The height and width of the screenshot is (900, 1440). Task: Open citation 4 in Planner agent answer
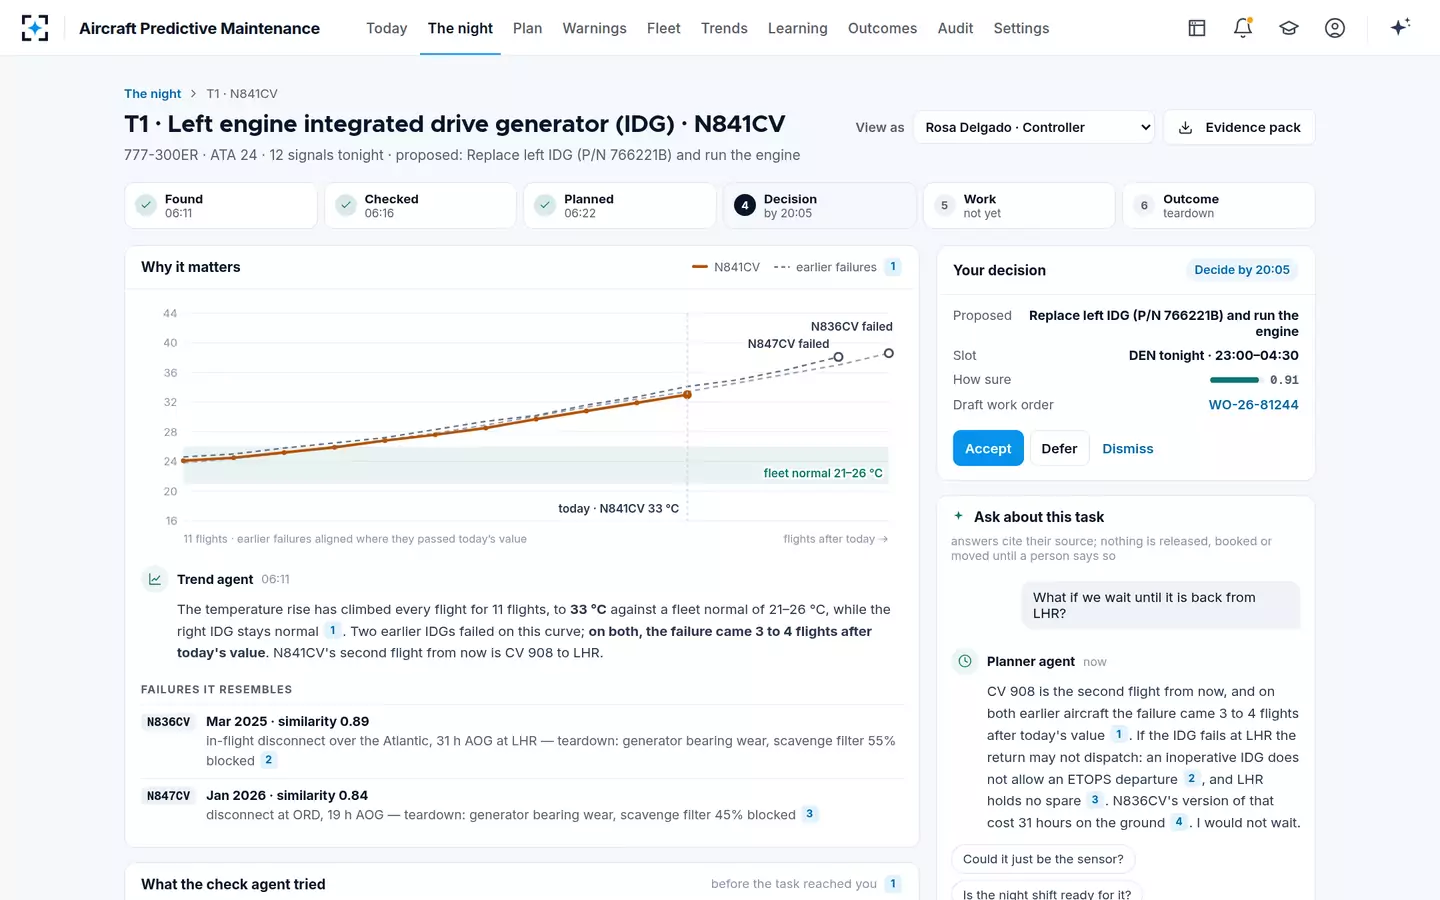pyautogui.click(x=1179, y=822)
